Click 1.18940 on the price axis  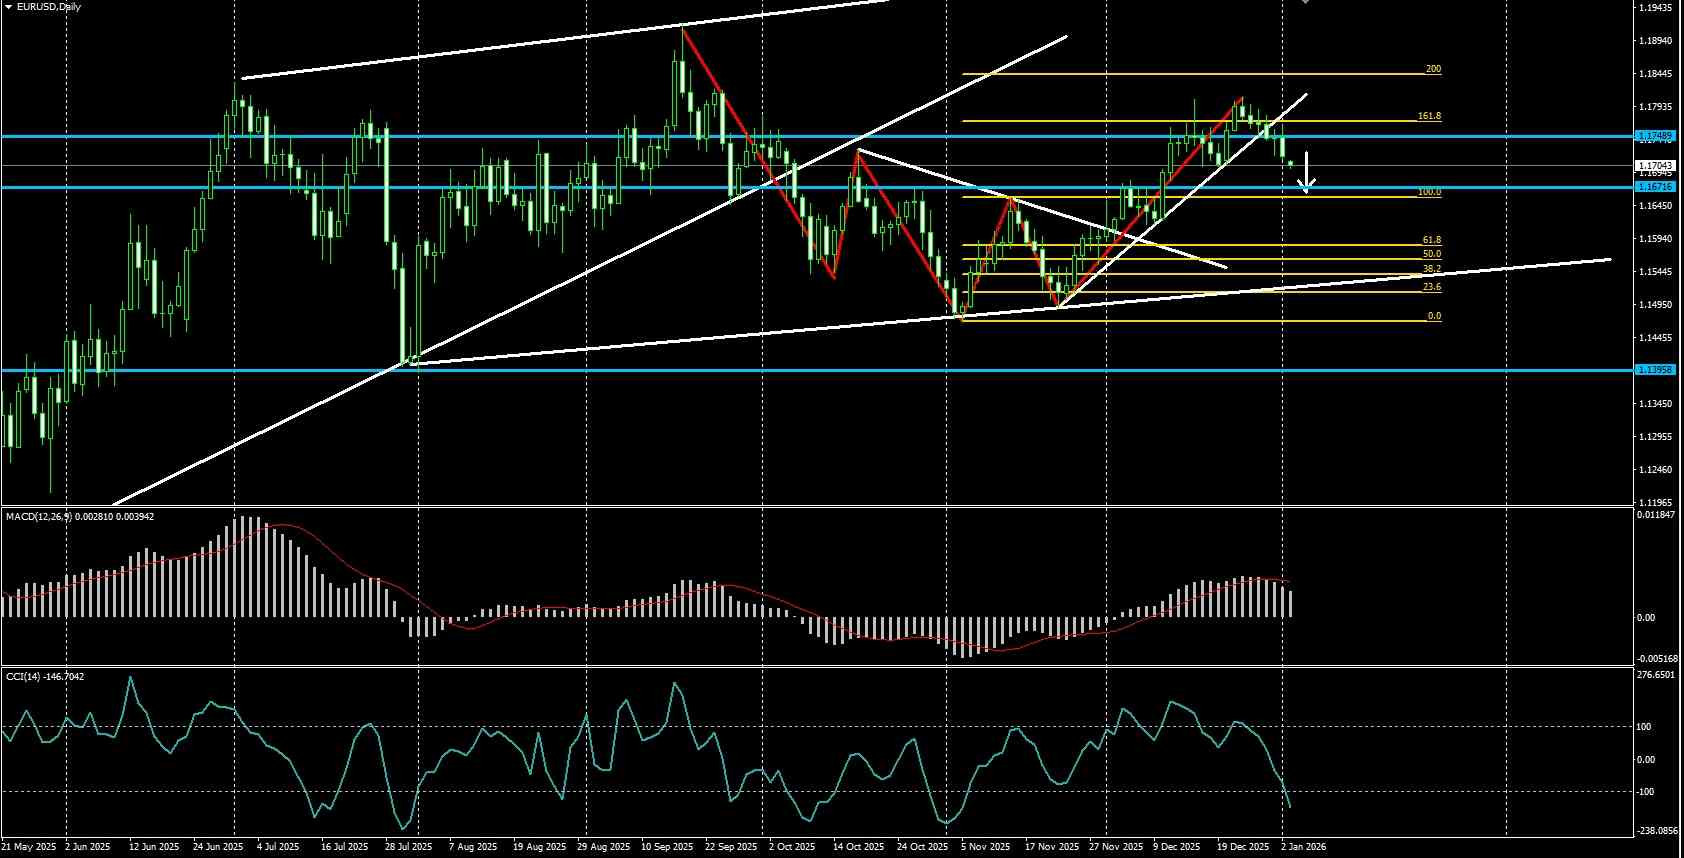tap(1658, 41)
